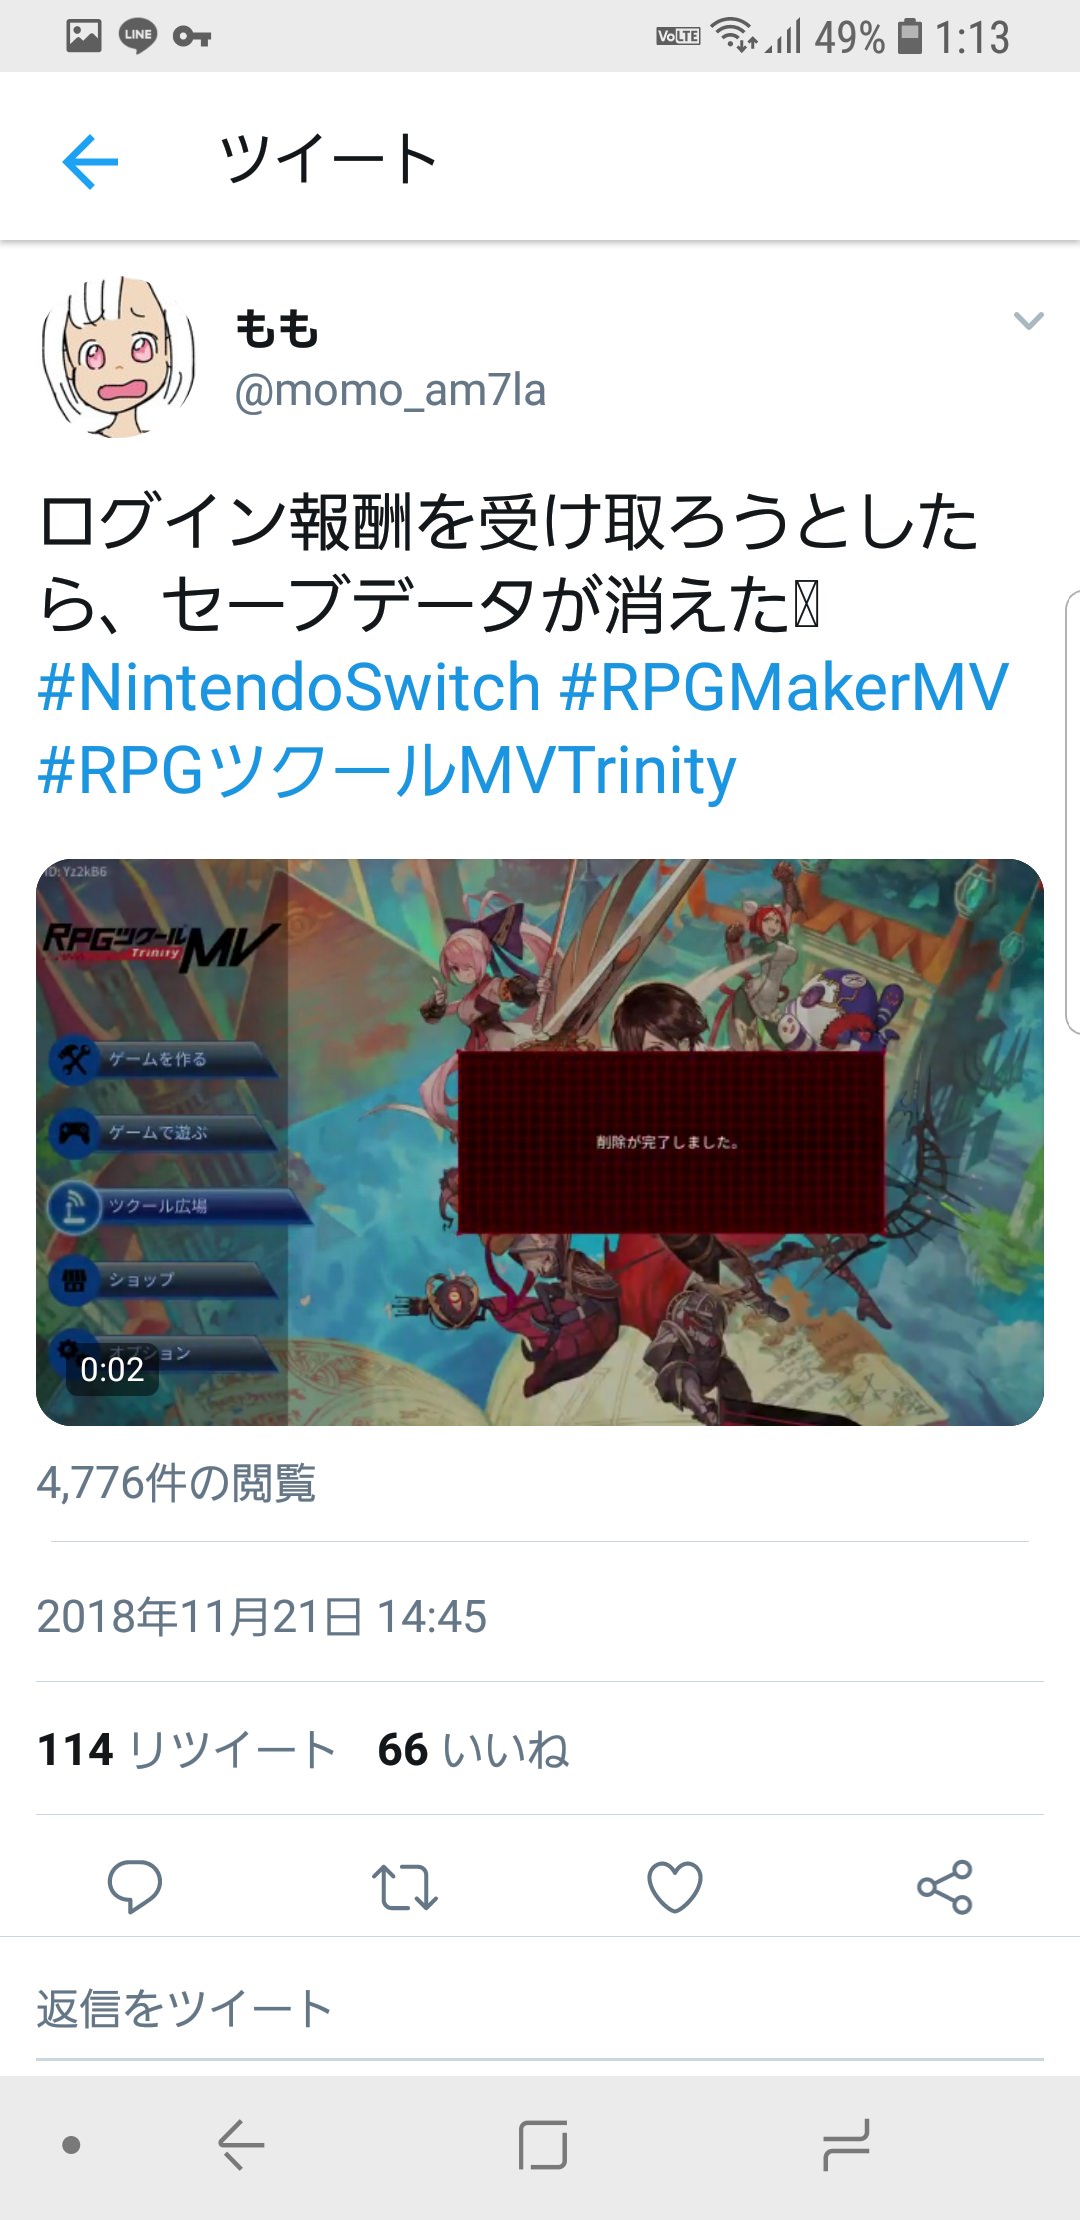Like the tweet with heart icon
Screen dimensions: 1080x2220
point(675,1887)
